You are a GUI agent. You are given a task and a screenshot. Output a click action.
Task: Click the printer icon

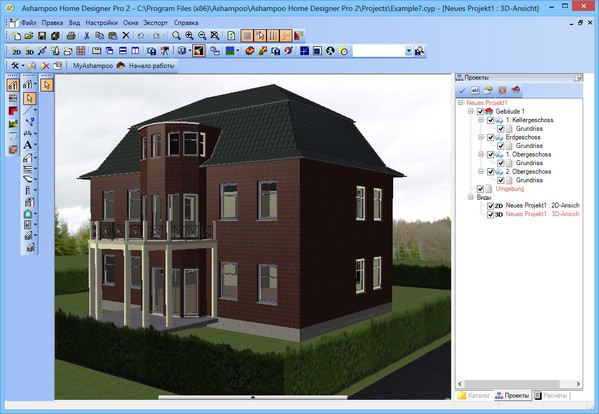(71, 36)
